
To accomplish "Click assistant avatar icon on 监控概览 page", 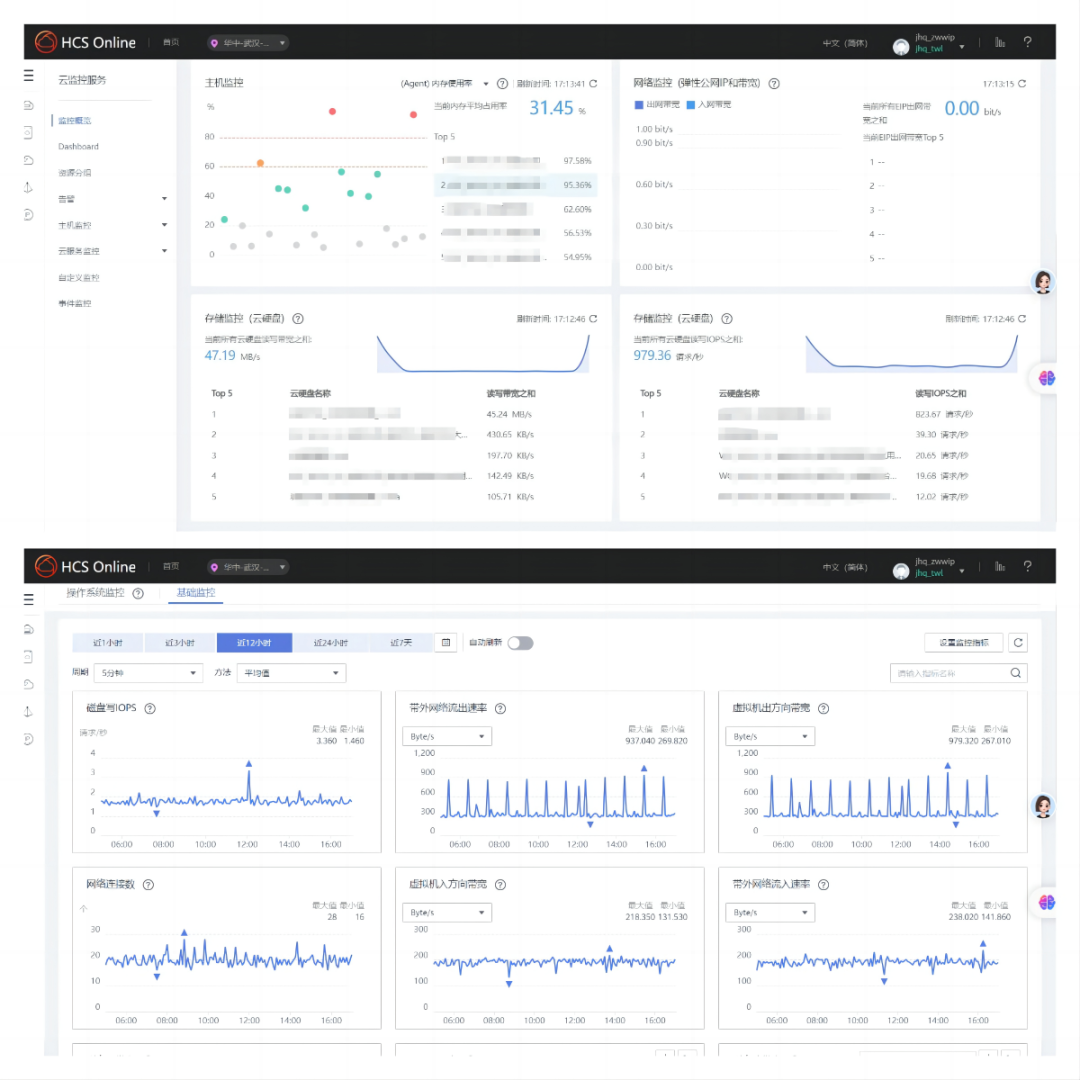I will pos(1043,281).
